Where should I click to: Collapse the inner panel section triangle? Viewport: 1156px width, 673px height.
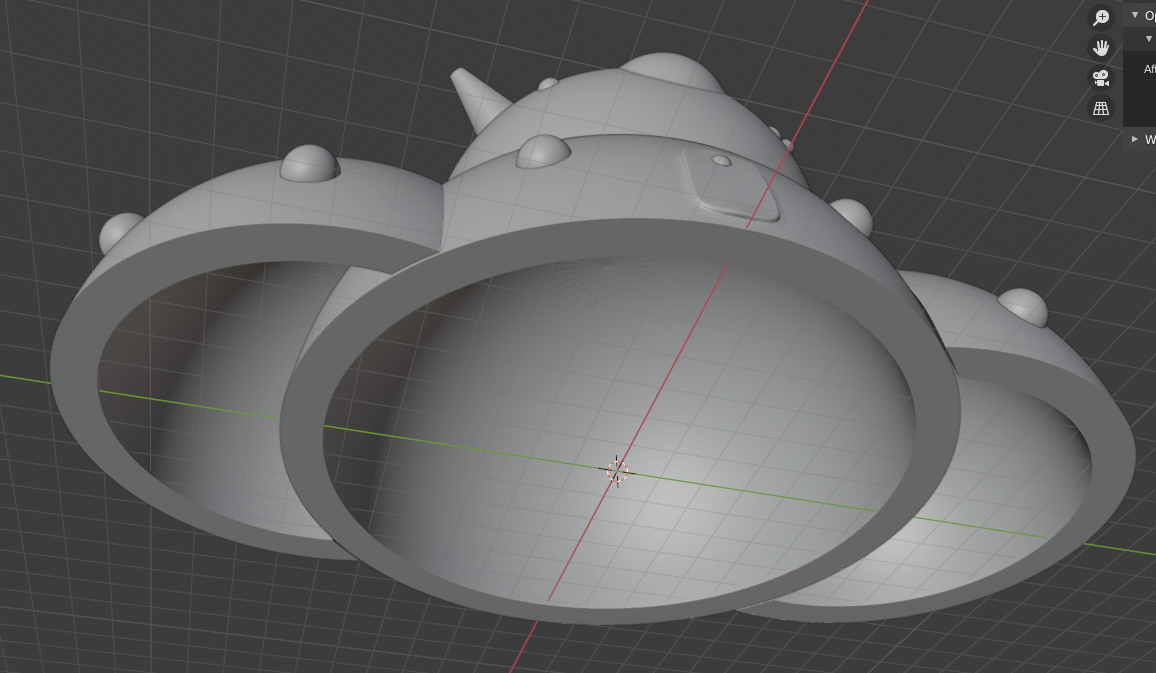(x=1148, y=40)
